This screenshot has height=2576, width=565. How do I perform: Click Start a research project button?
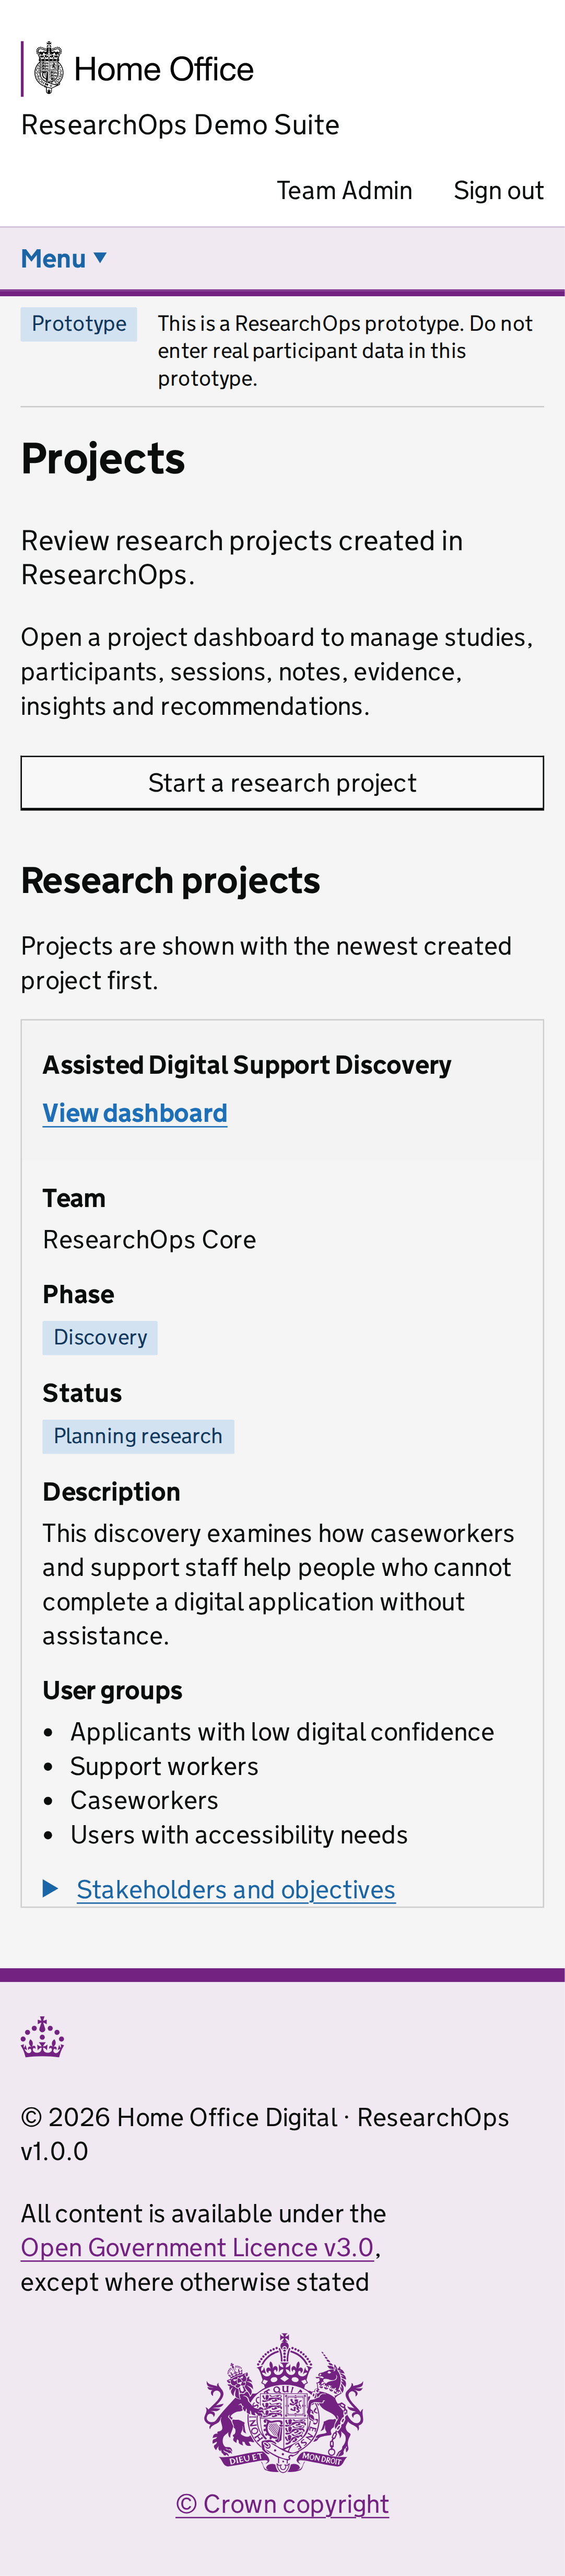[282, 783]
